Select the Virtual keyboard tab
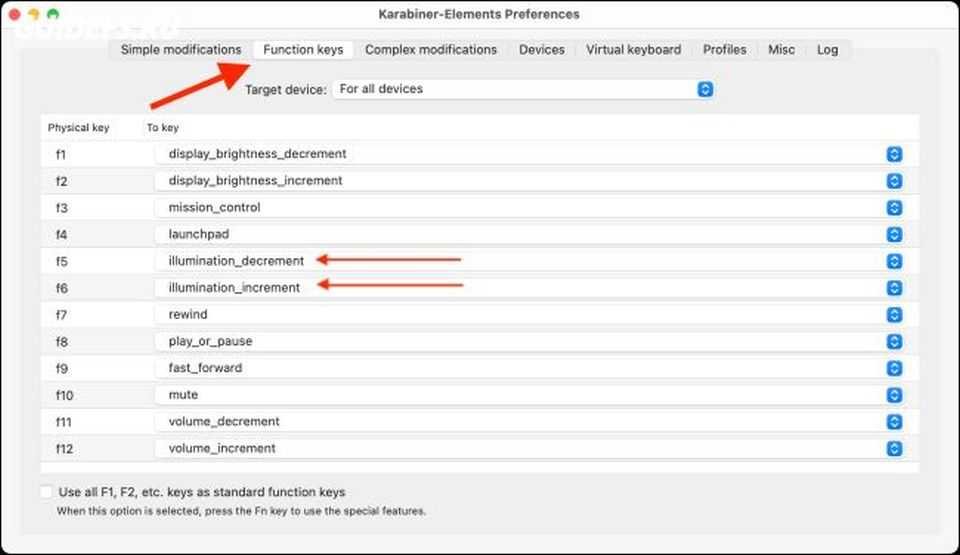 (x=633, y=49)
